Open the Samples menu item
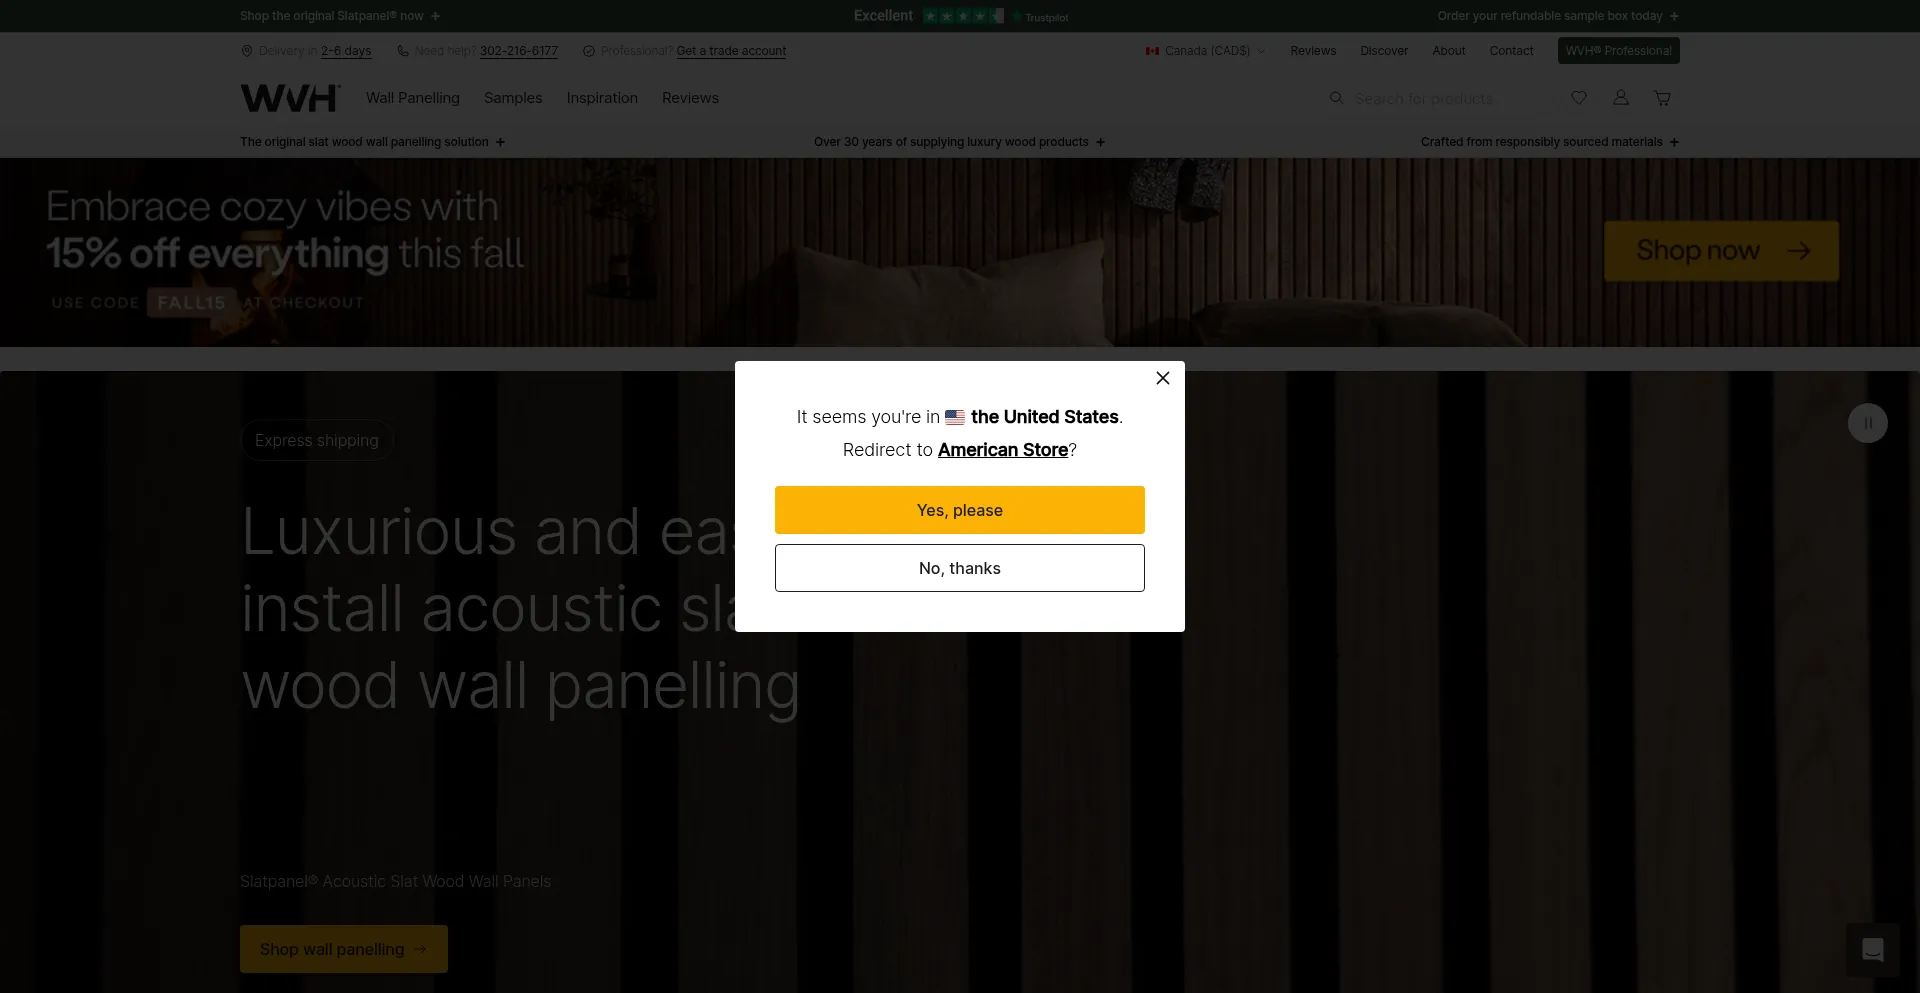This screenshot has height=993, width=1920. (x=512, y=98)
